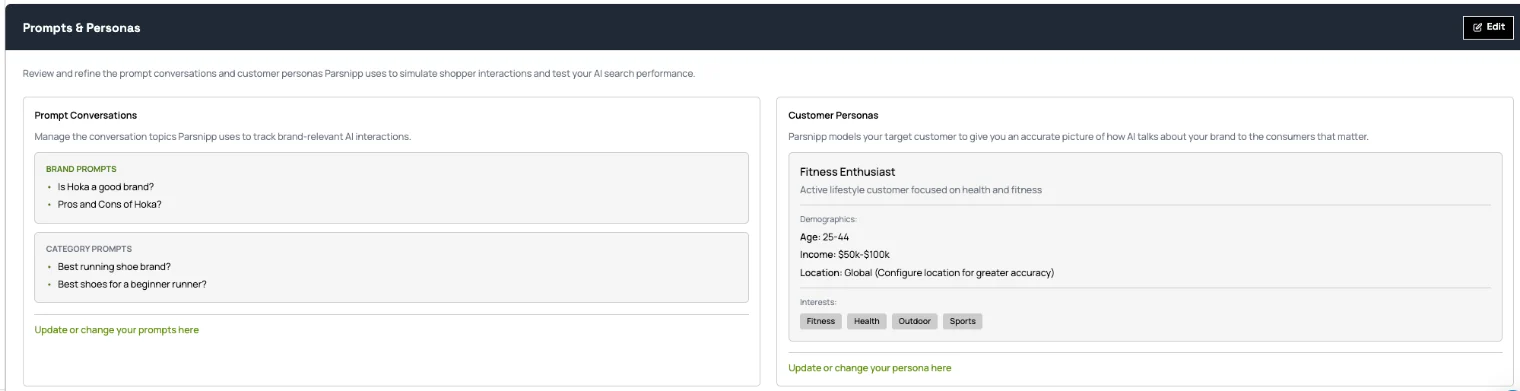Click prompt 'Is Hoka a good brand?'
Viewport: 1520px width, 391px height.
click(x=106, y=187)
